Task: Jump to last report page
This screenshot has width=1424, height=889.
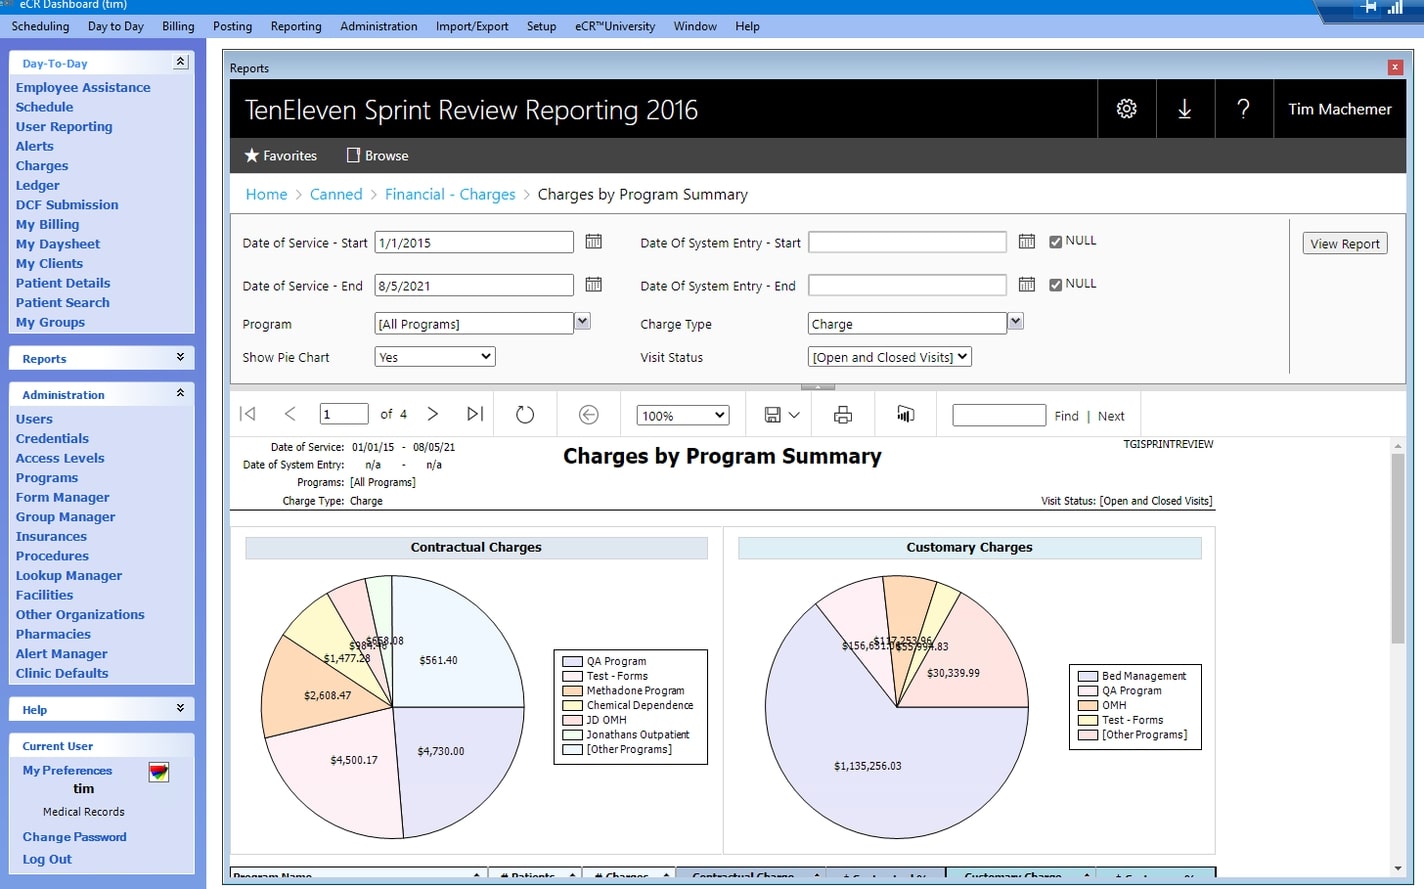Action: tap(475, 414)
